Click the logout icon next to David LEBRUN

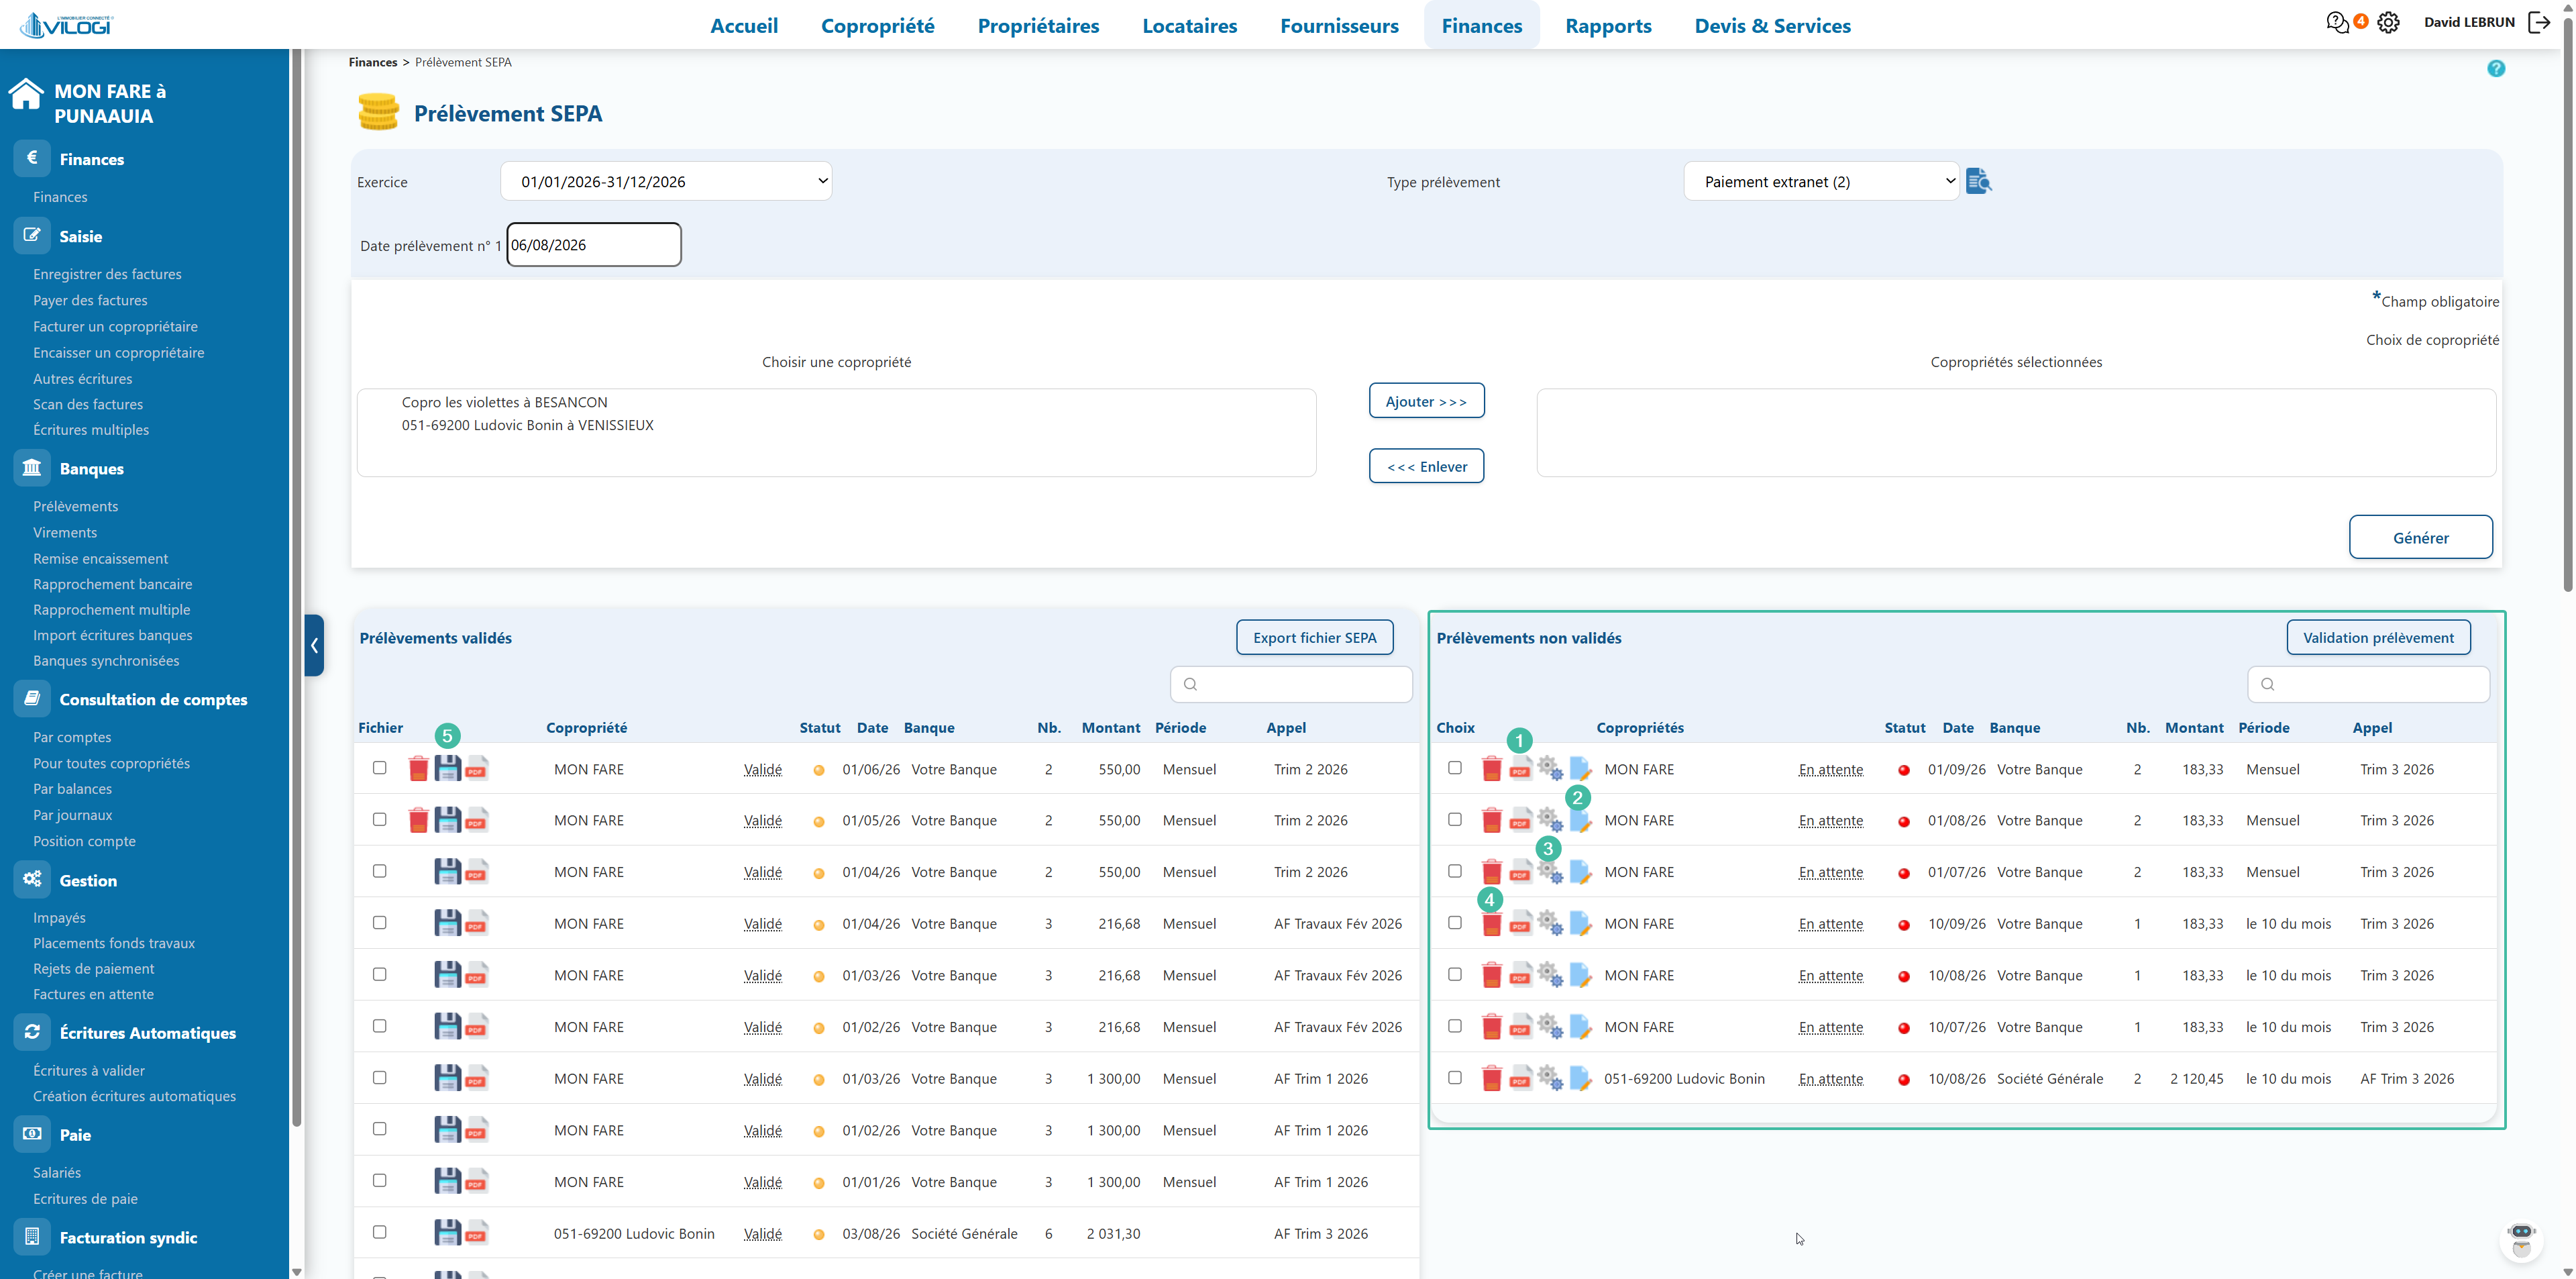pyautogui.click(x=2539, y=22)
